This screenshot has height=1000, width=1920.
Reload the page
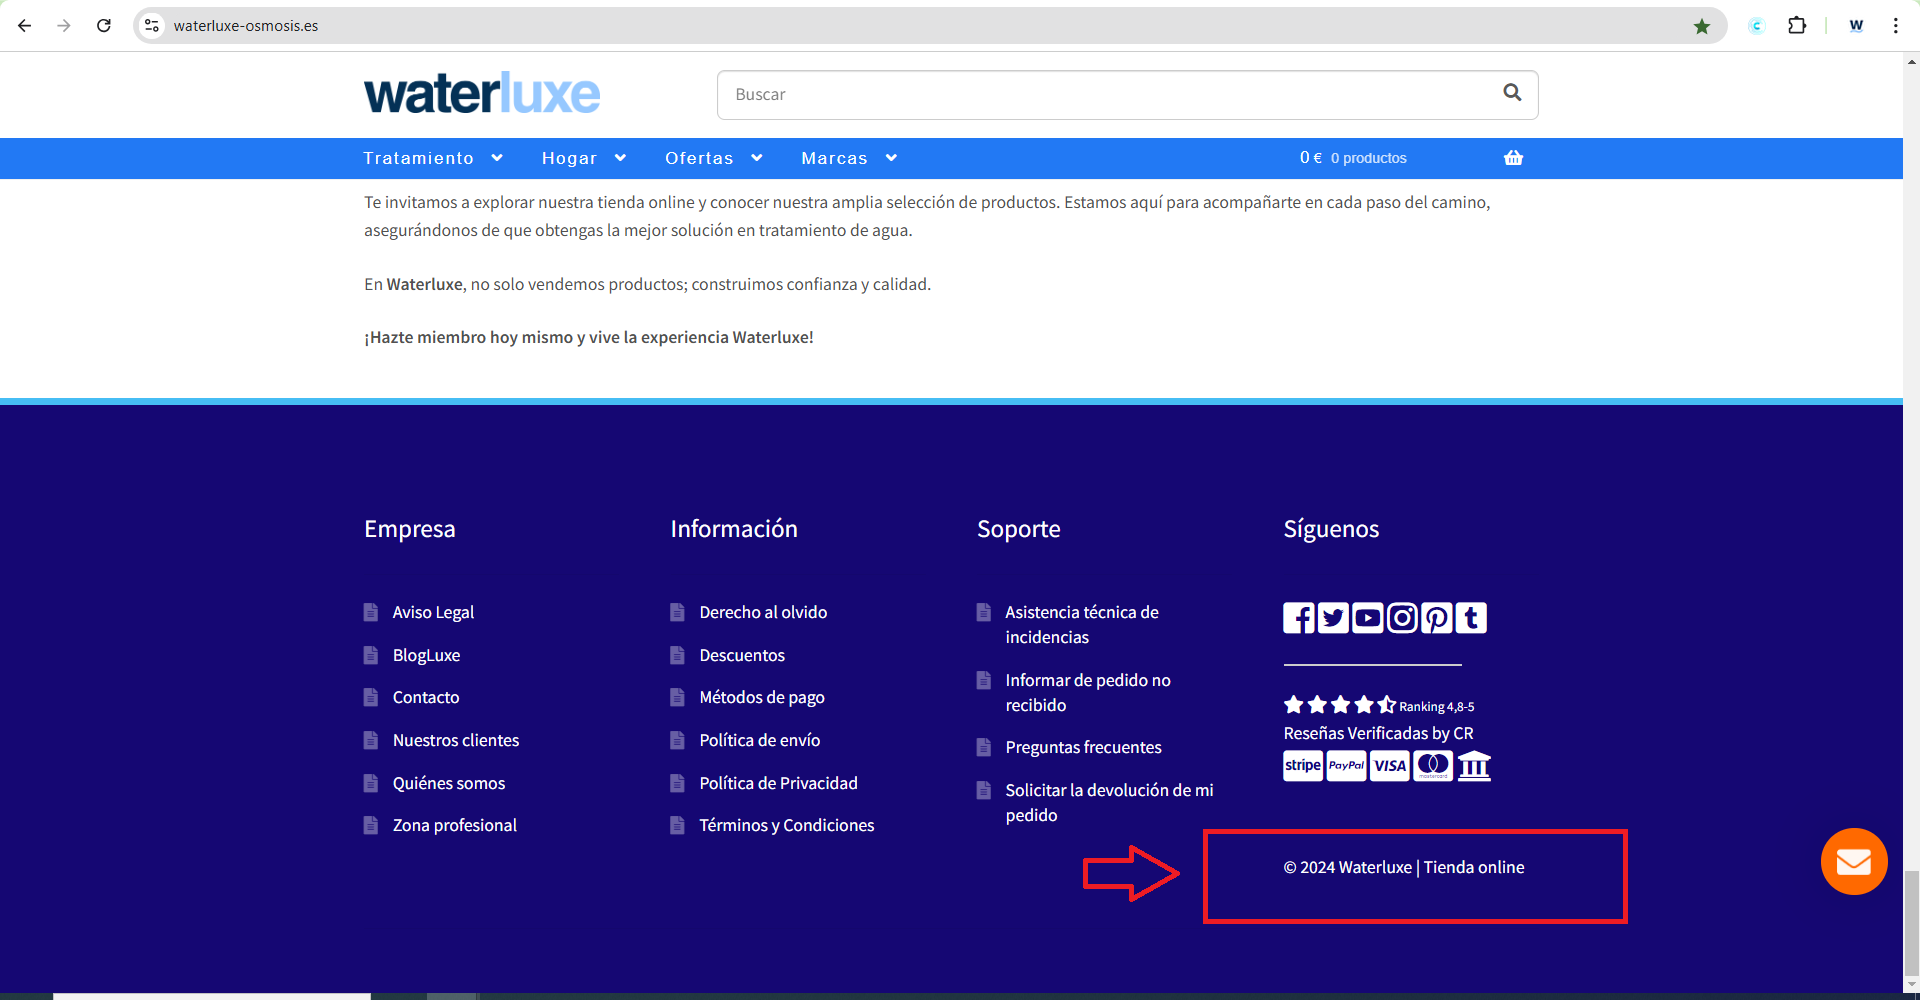pyautogui.click(x=104, y=26)
